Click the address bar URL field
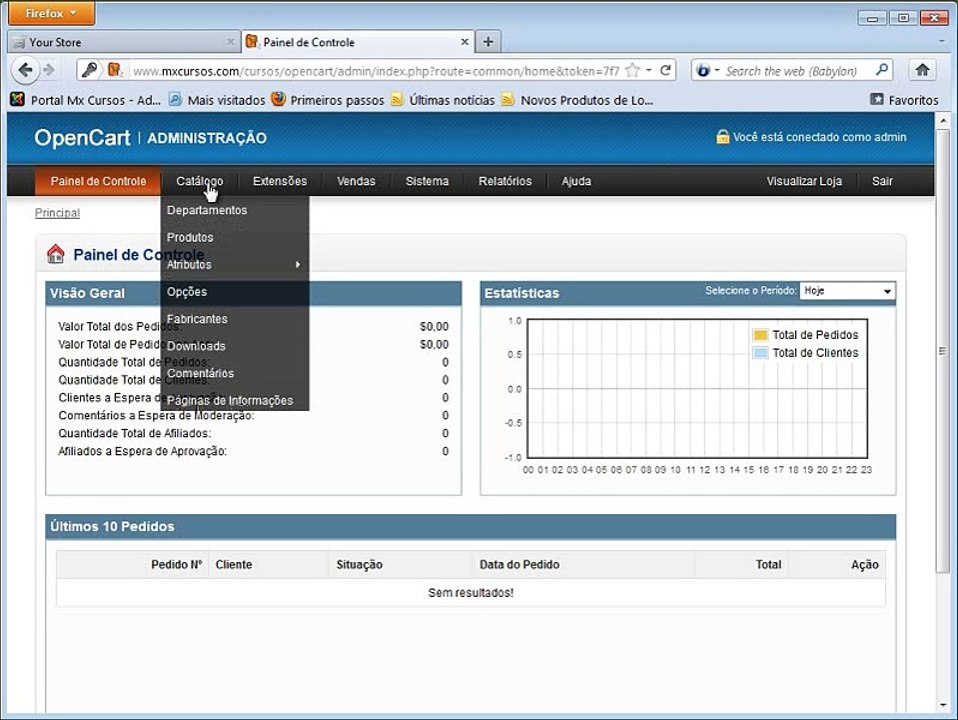 [376, 70]
